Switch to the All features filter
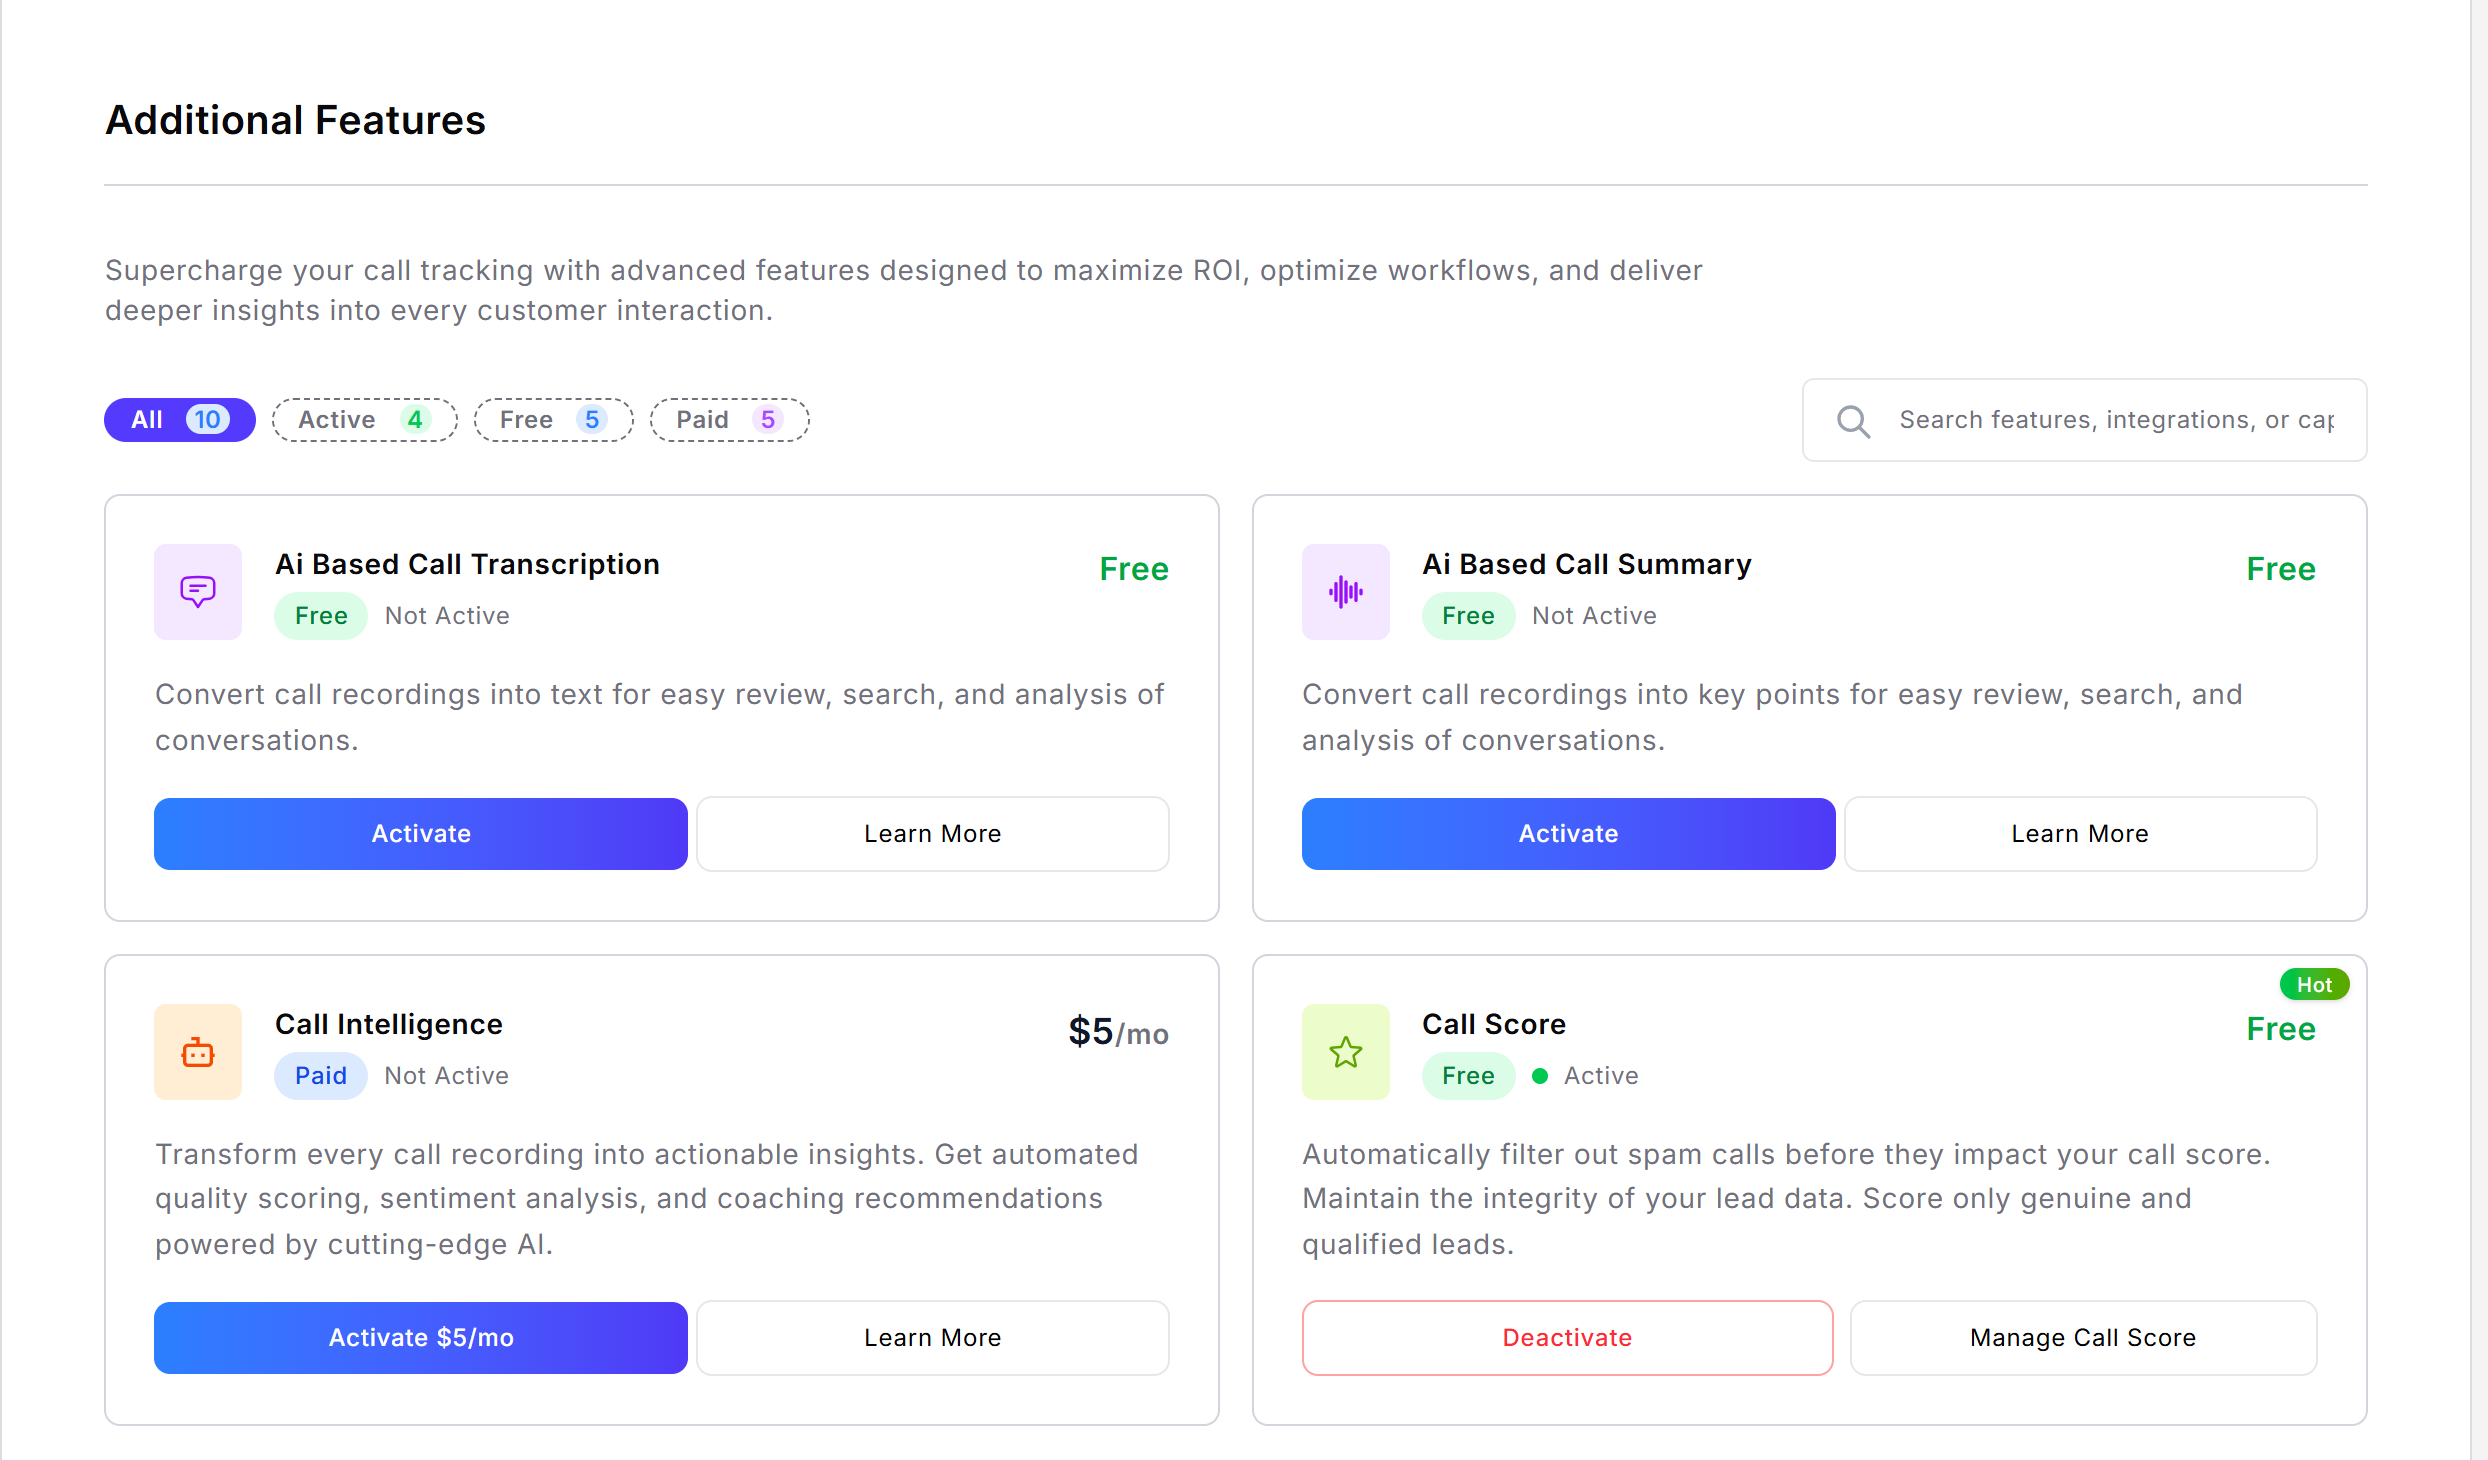2488x1460 pixels. pos(179,419)
